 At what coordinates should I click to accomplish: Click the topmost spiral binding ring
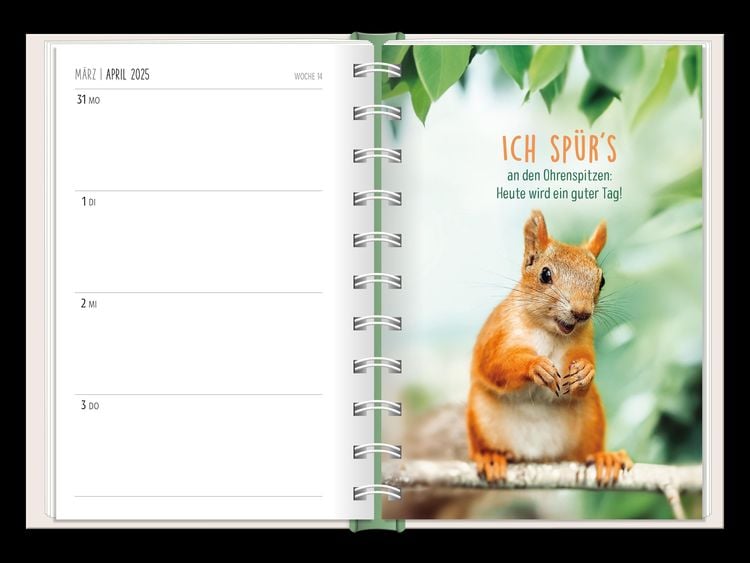click(377, 70)
